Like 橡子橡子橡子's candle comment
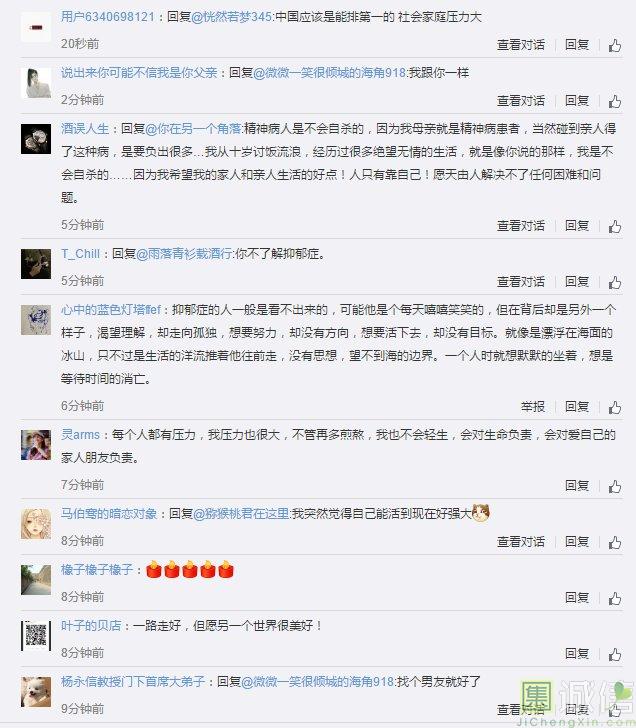 615,598
